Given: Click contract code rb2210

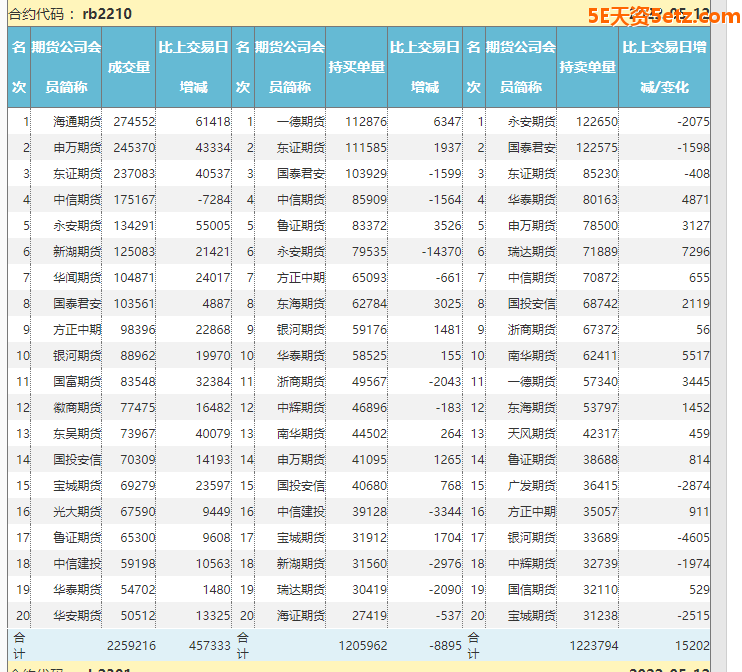Looking at the screenshot, I should [x=107, y=14].
